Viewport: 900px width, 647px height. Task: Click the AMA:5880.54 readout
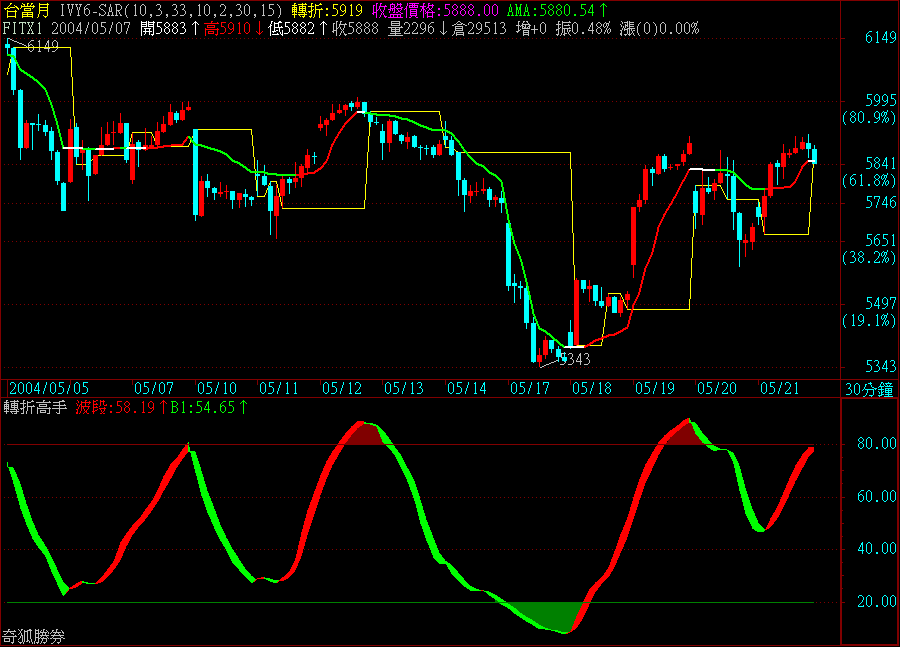point(557,10)
